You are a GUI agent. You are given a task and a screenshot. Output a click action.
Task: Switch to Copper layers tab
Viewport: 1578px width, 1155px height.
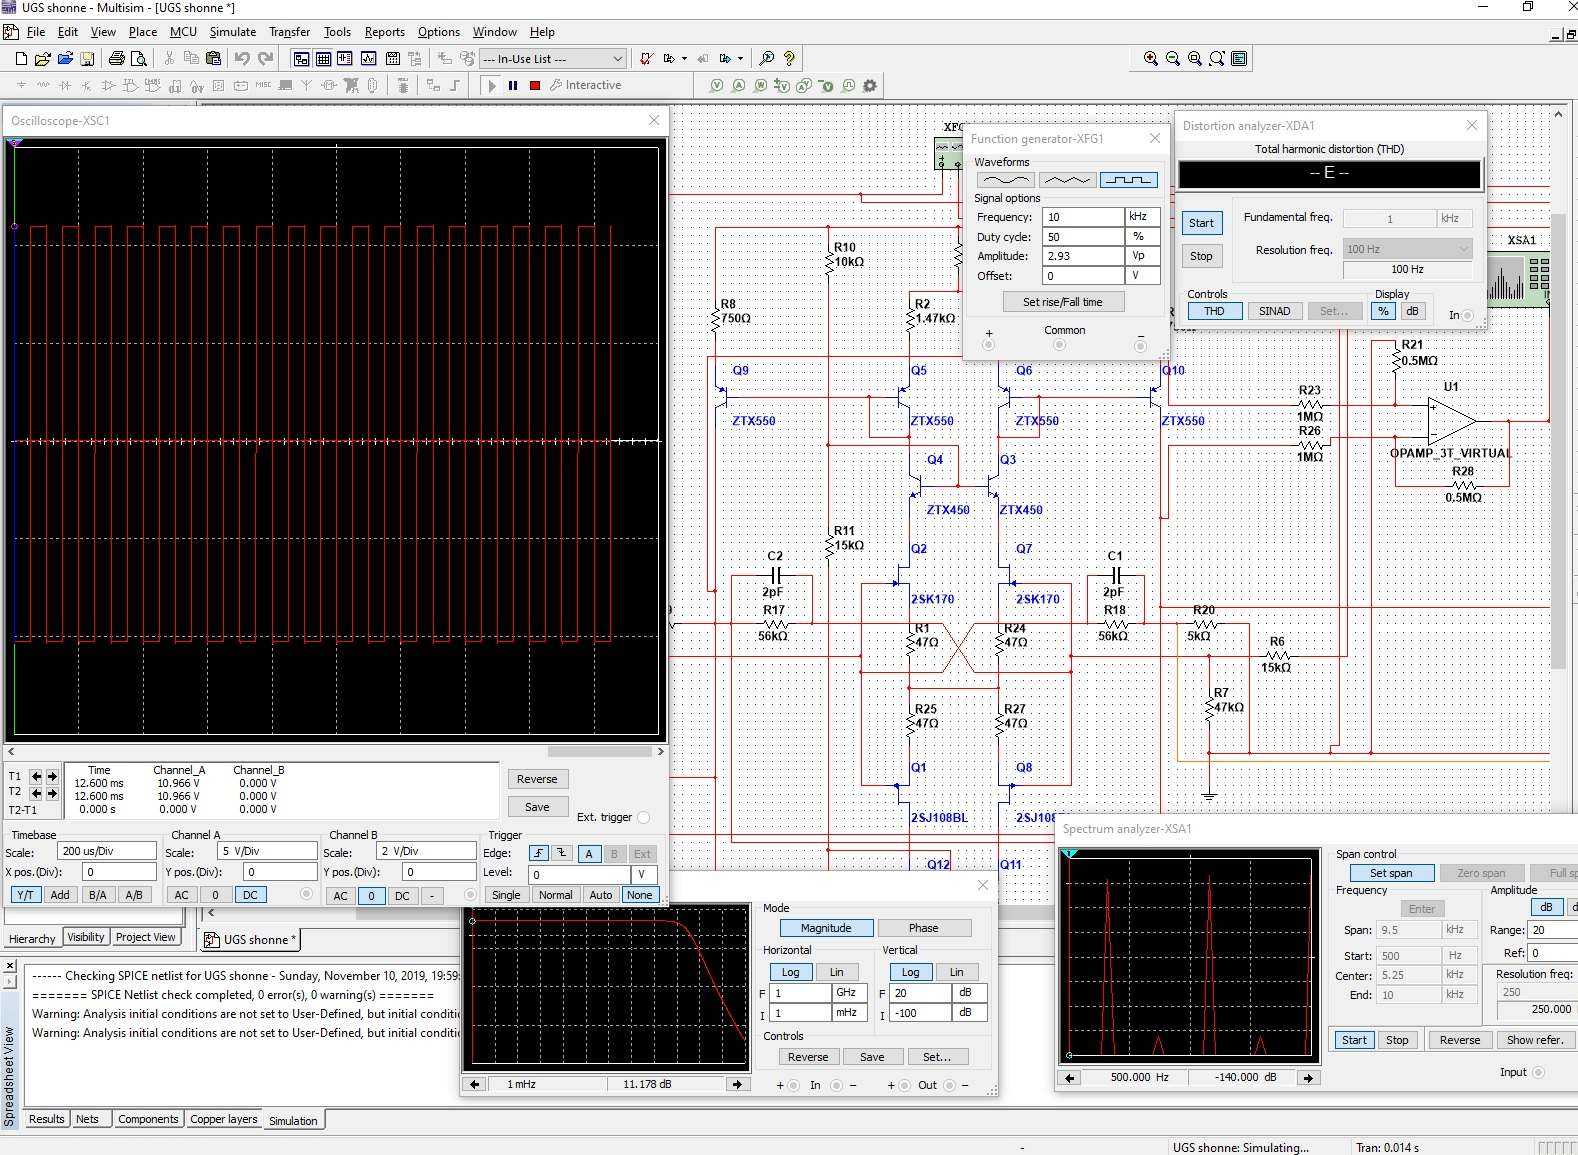[223, 1119]
